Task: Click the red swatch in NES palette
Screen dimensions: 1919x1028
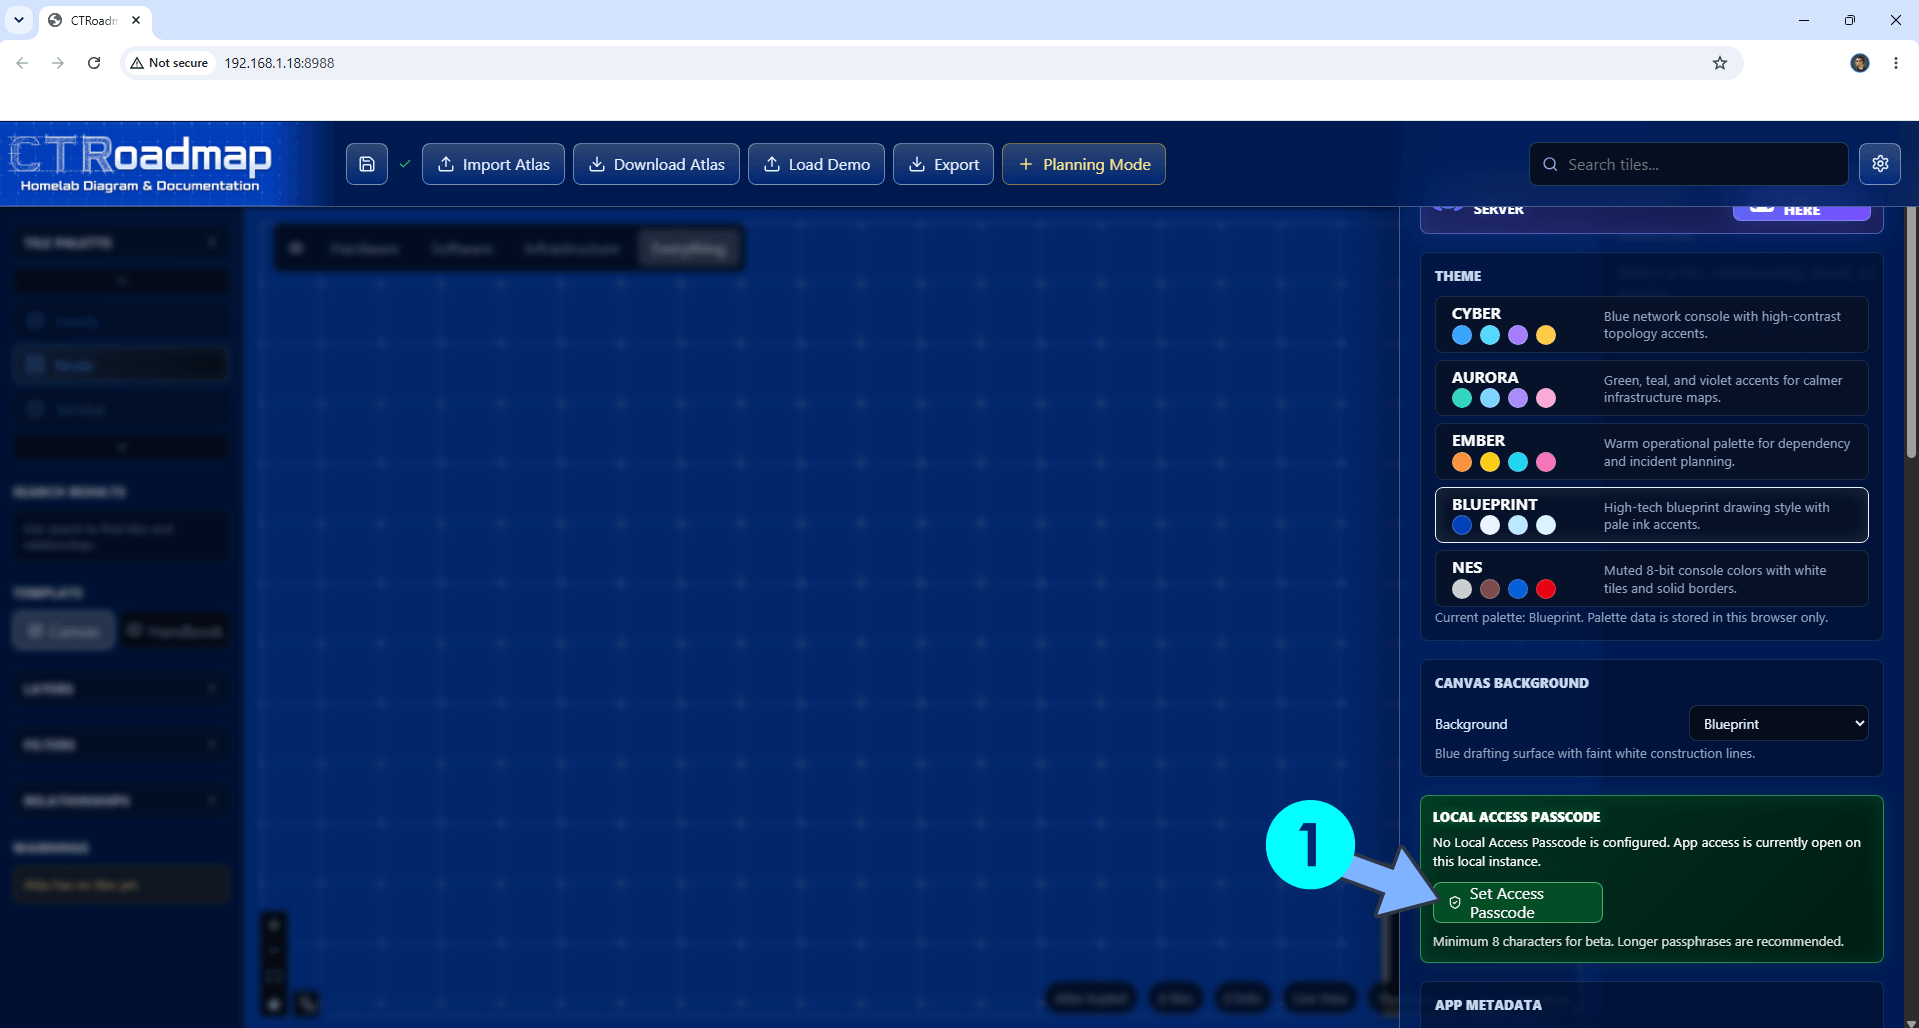Action: click(x=1546, y=589)
